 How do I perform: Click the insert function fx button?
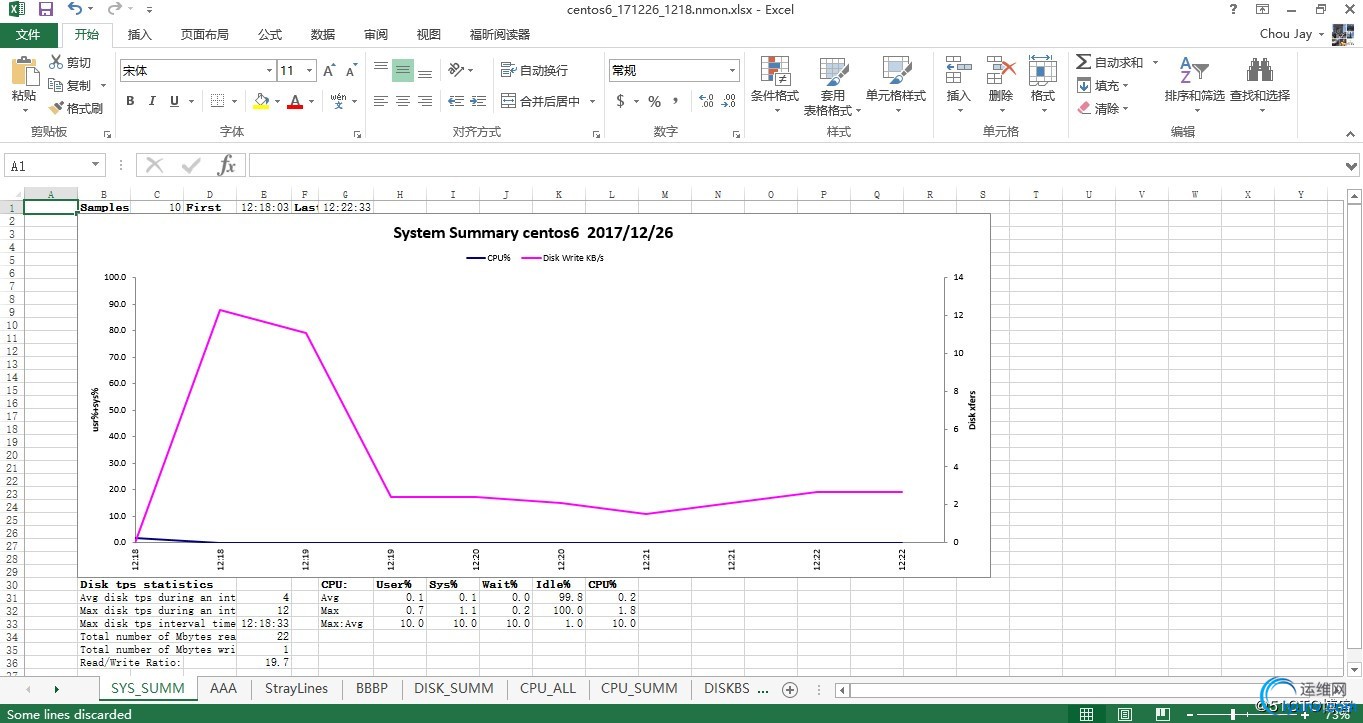tap(227, 166)
